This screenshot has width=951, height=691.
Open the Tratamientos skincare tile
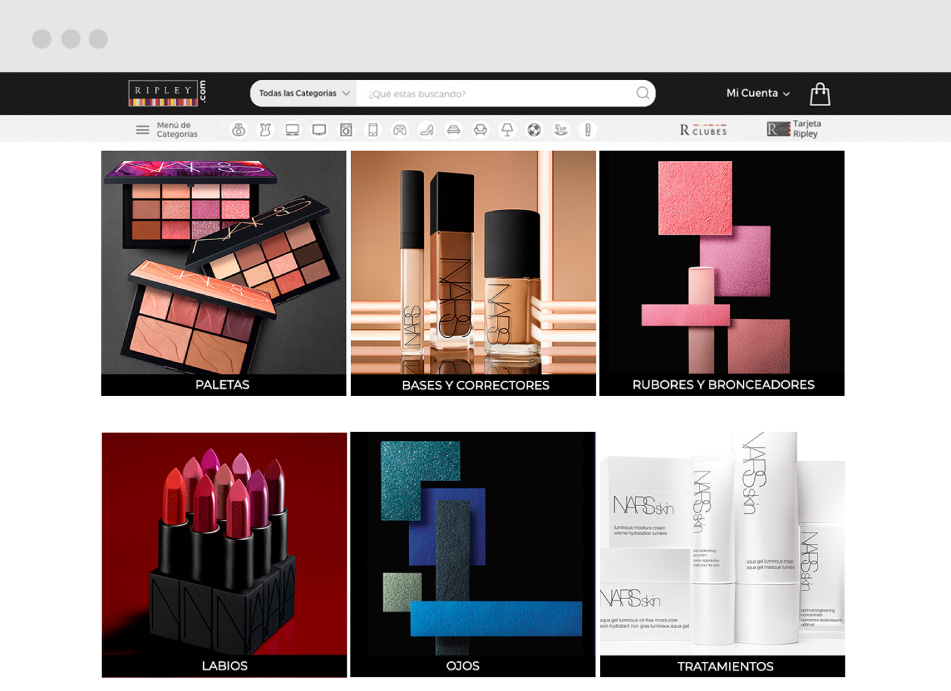coord(722,554)
